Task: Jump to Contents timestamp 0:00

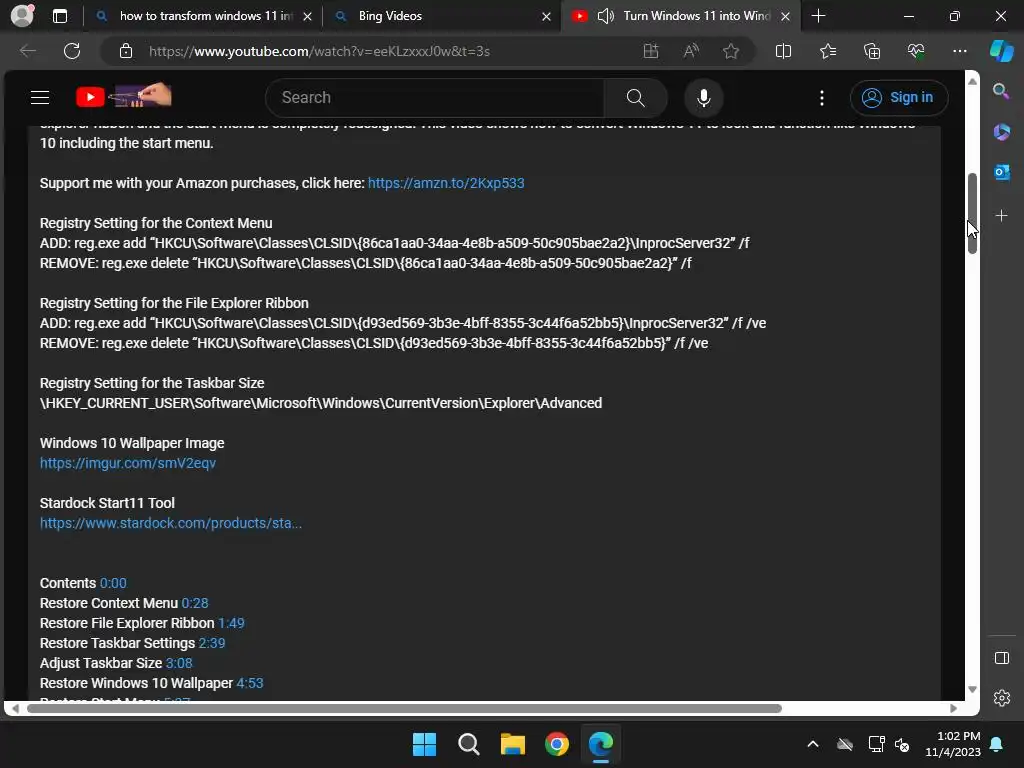Action: pyautogui.click(x=113, y=583)
